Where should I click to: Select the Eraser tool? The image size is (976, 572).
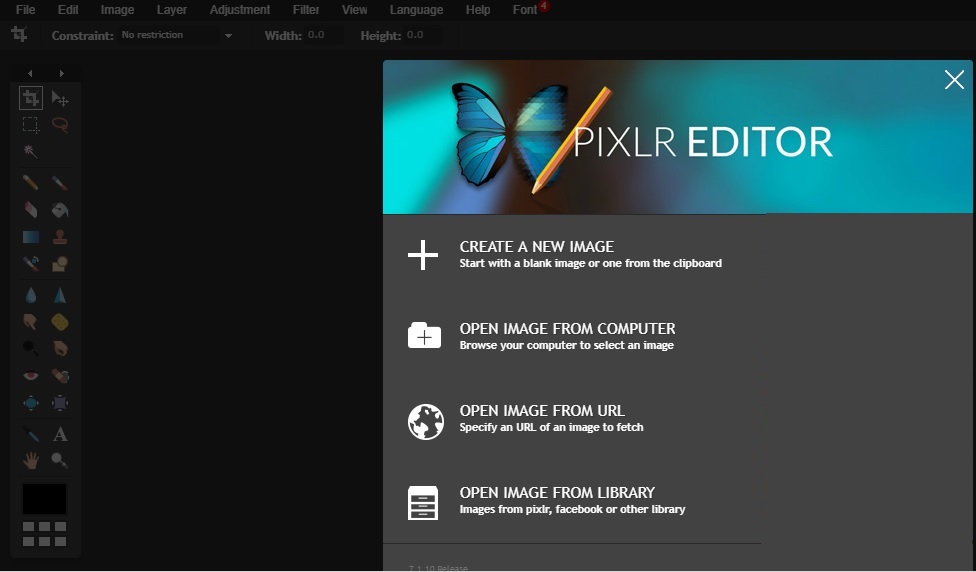(30, 210)
